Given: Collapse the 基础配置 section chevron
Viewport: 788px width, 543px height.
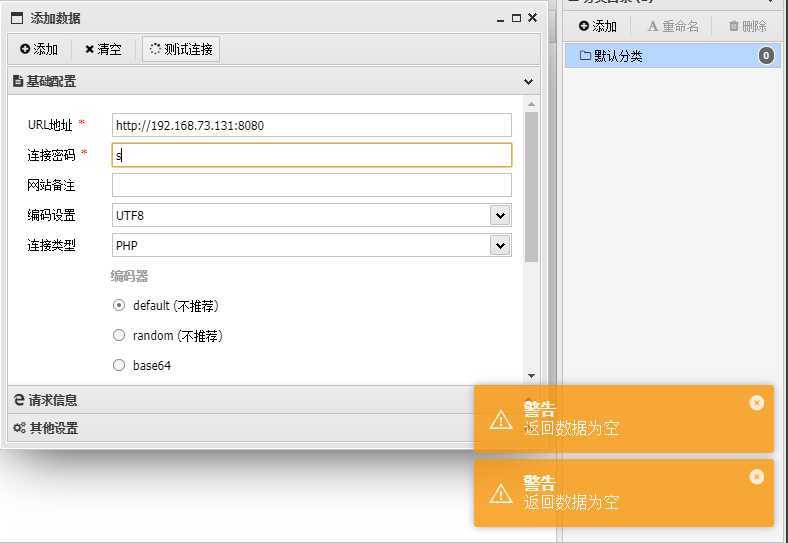Looking at the screenshot, I should [528, 81].
